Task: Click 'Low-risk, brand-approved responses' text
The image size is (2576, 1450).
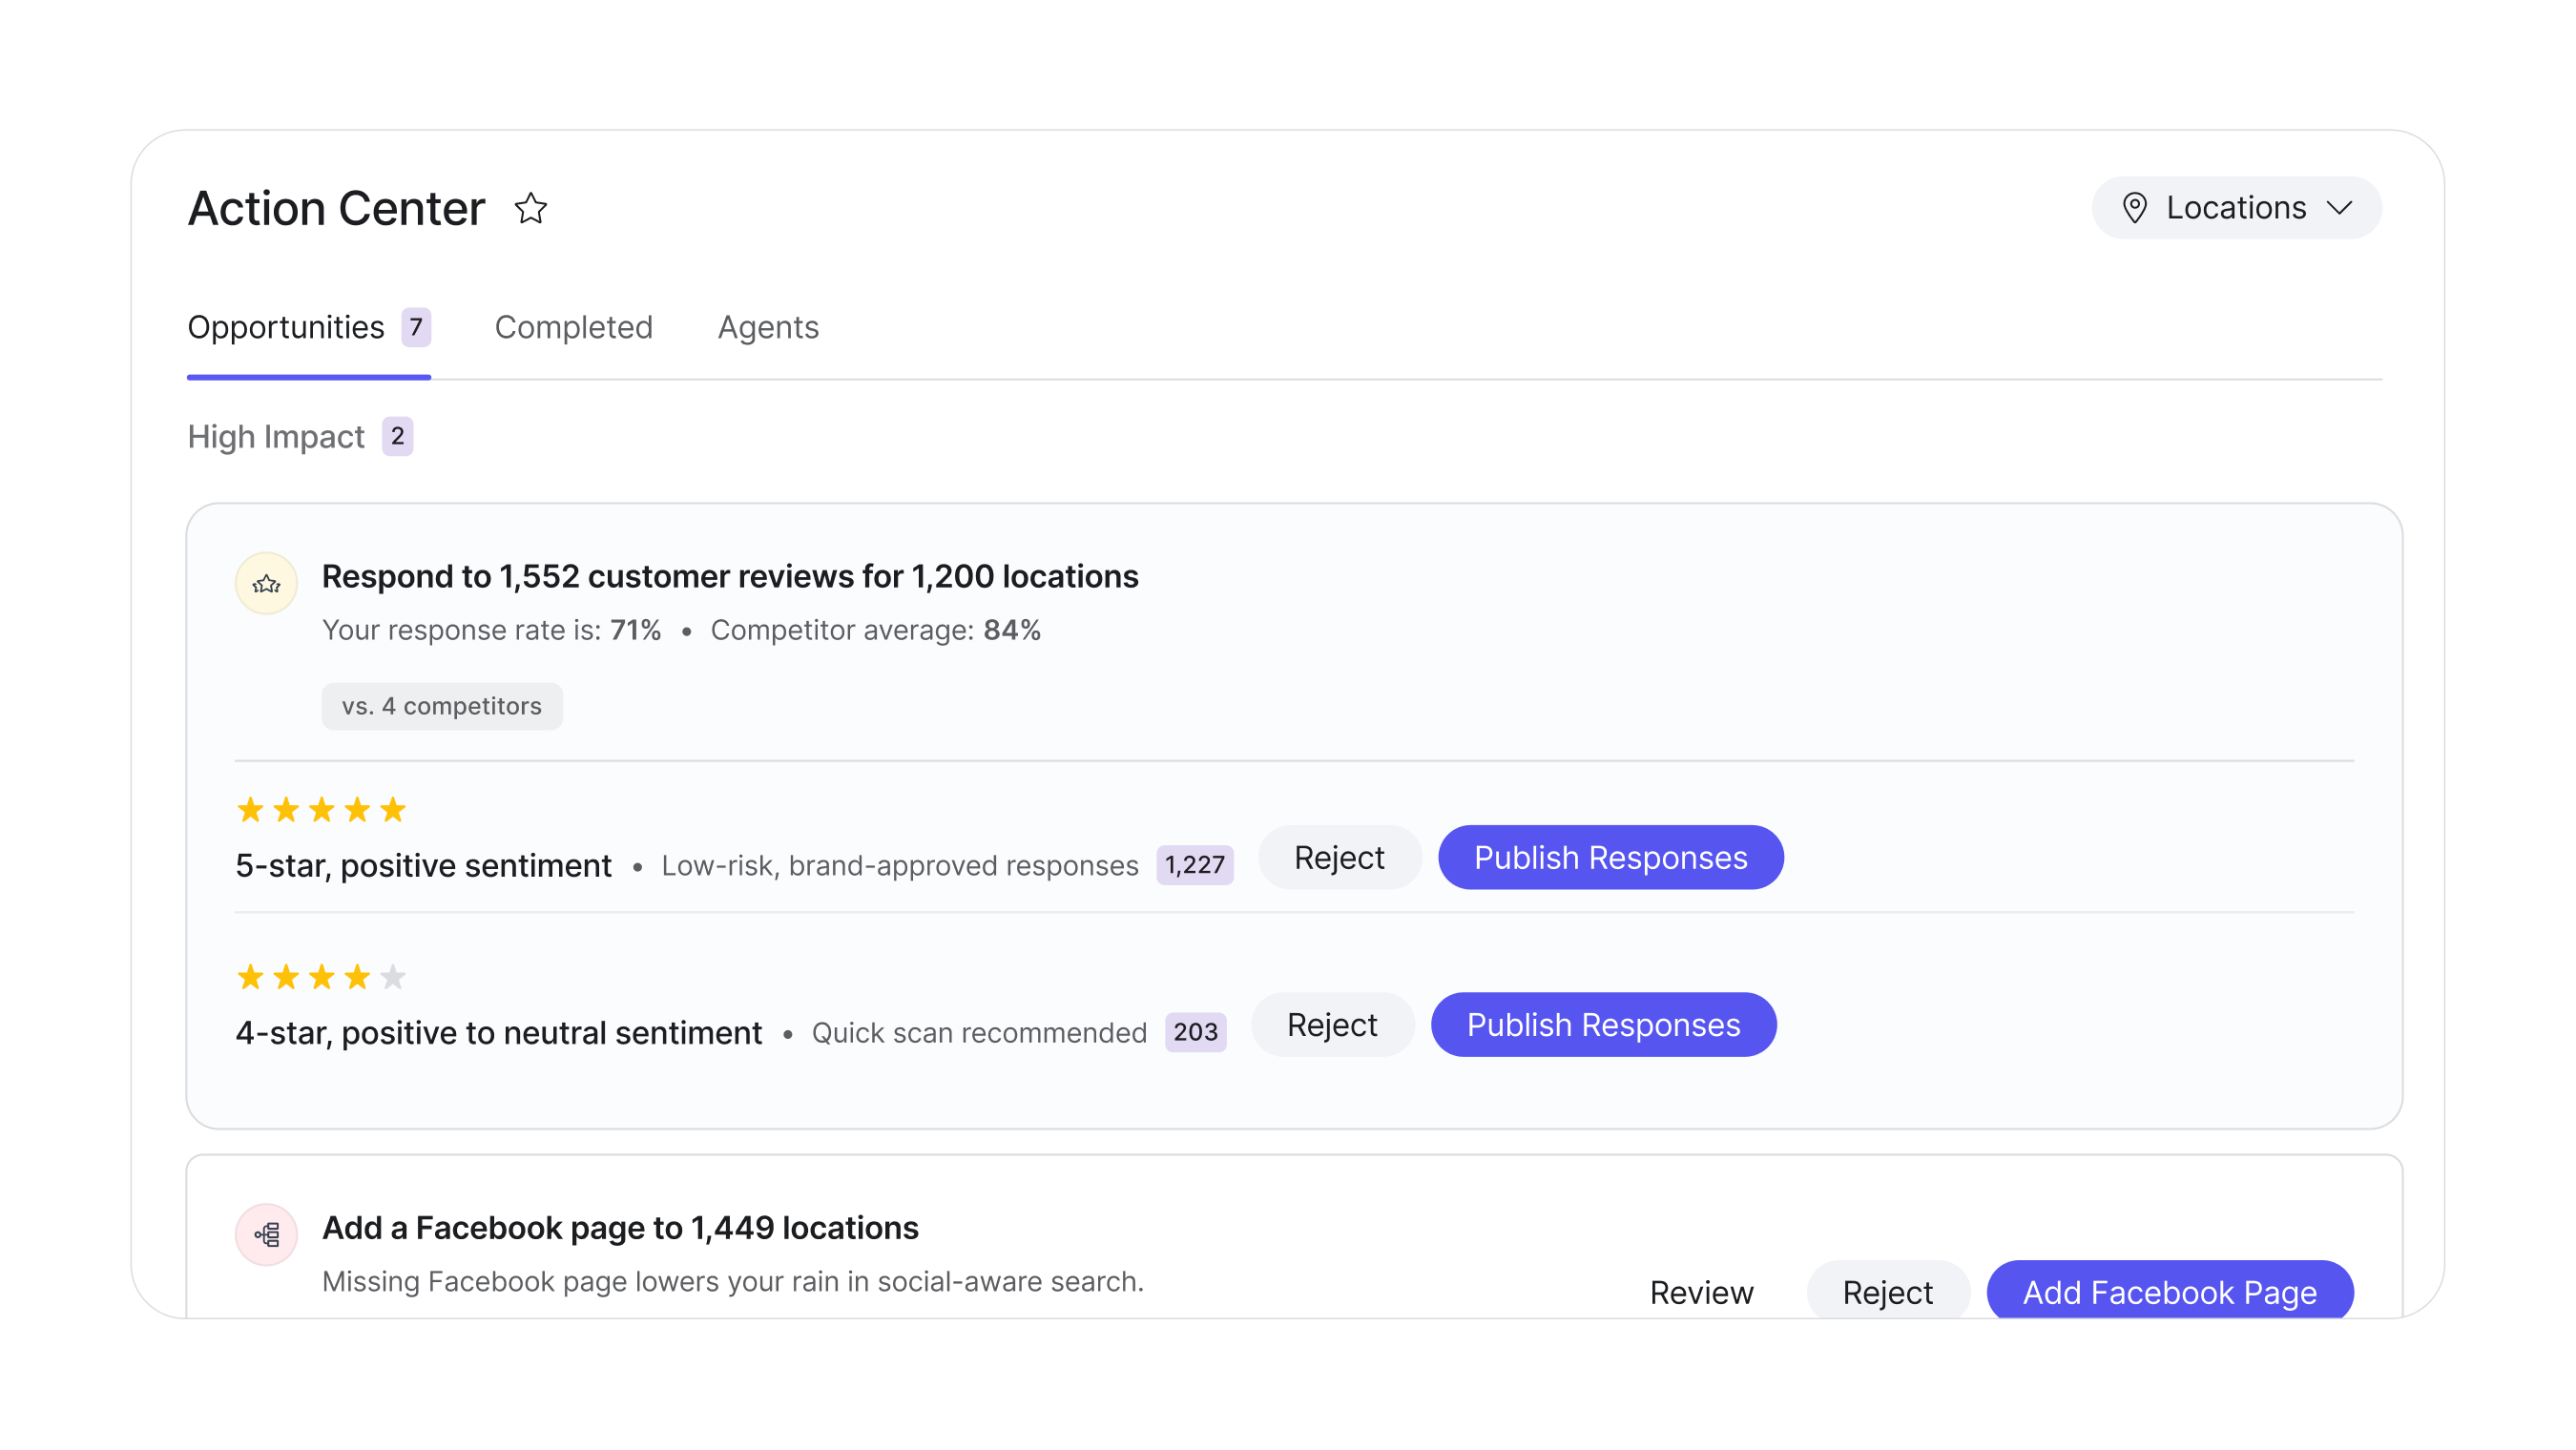Action: tap(900, 866)
